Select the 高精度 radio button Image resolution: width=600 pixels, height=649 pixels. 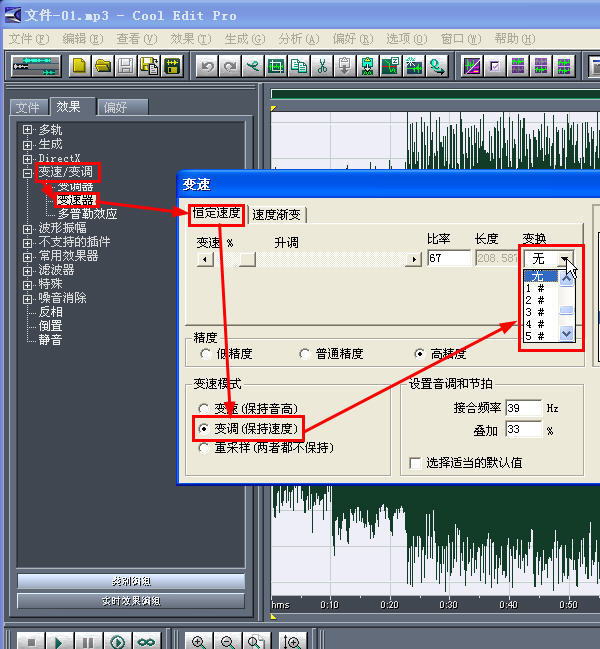coord(419,354)
